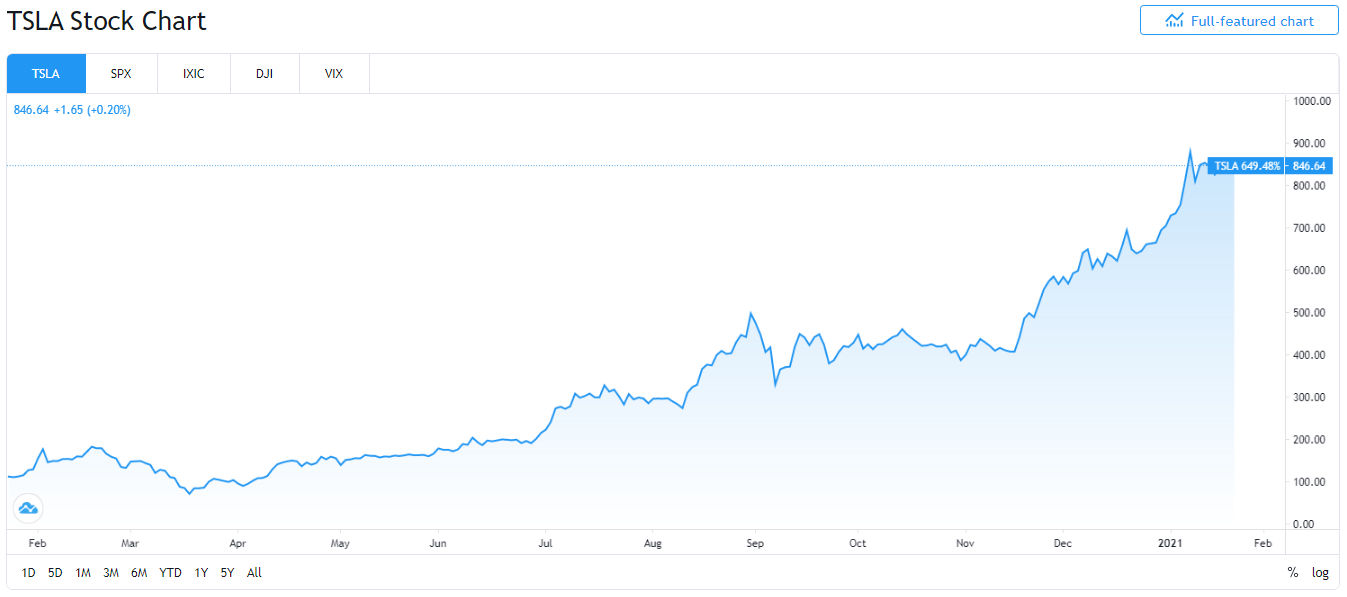The image size is (1347, 597).
Task: Show All time range data
Action: pyautogui.click(x=254, y=573)
